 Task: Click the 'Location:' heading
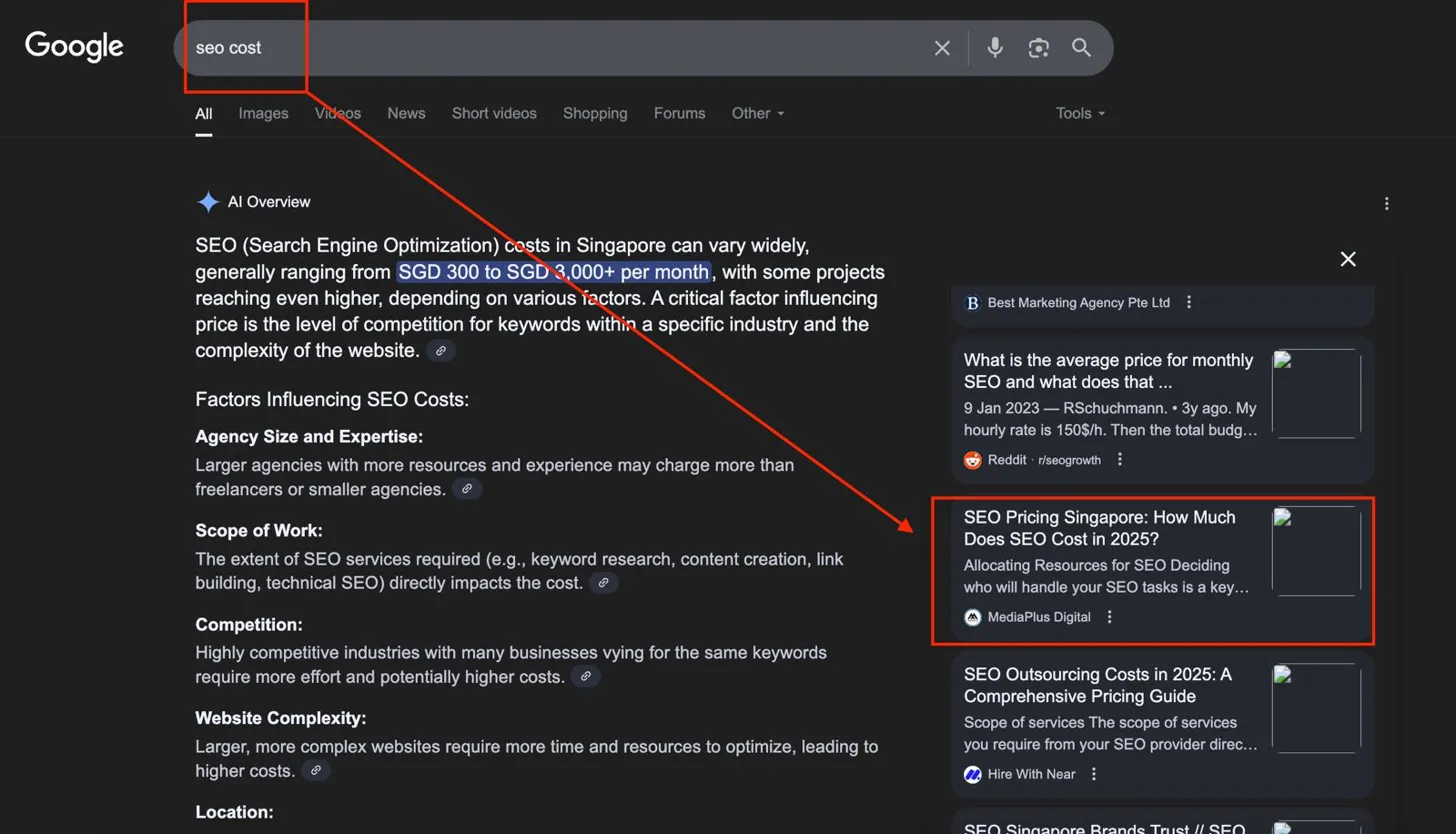(x=234, y=812)
